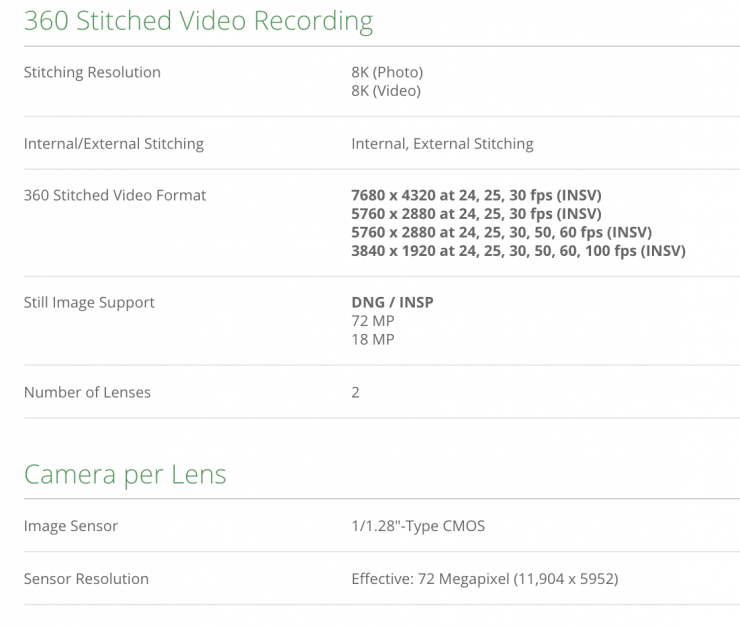Click the "DNG / INSP" text
The image size is (740, 627).
[392, 302]
